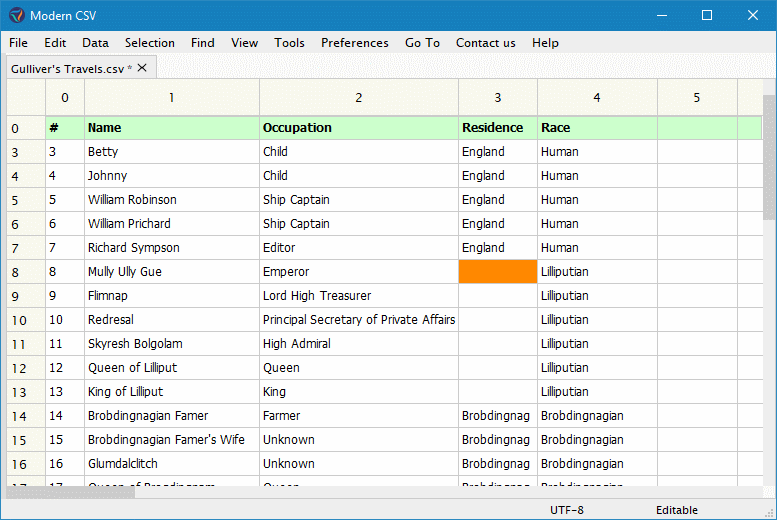The height and width of the screenshot is (520, 777).
Task: Select the William Prichard cell
Action: (171, 224)
